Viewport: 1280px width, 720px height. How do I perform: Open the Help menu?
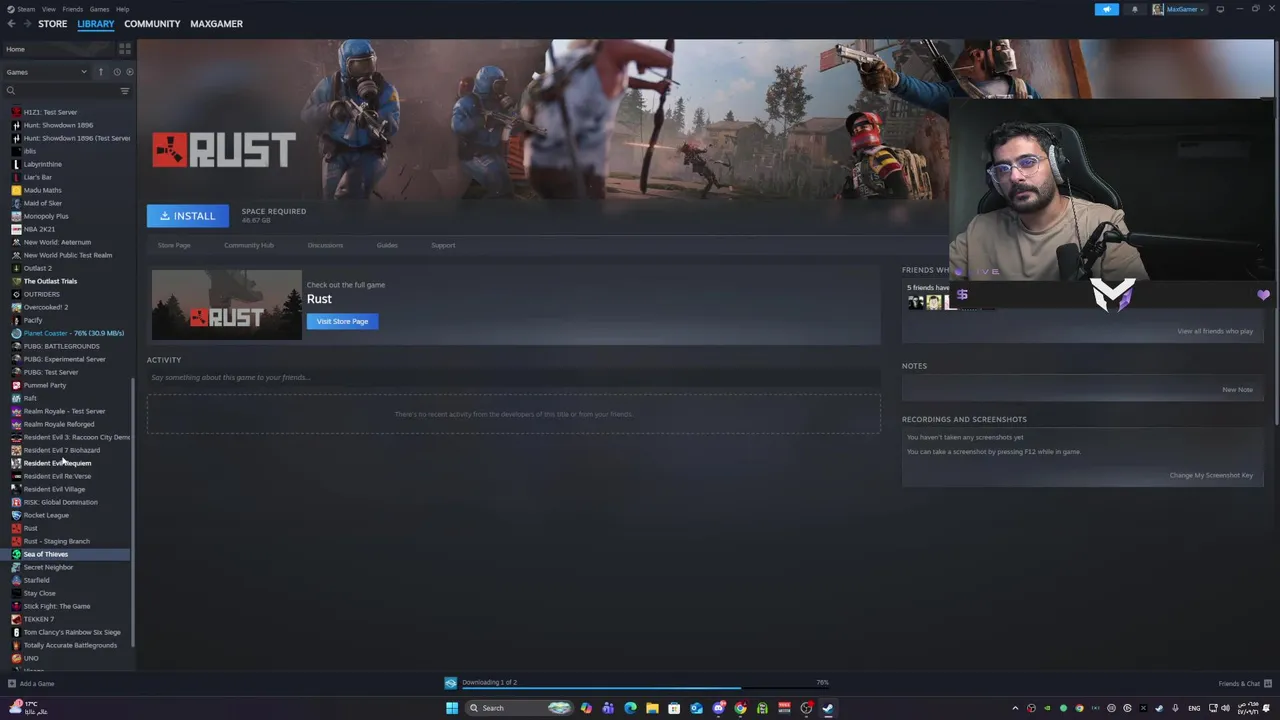(x=122, y=9)
